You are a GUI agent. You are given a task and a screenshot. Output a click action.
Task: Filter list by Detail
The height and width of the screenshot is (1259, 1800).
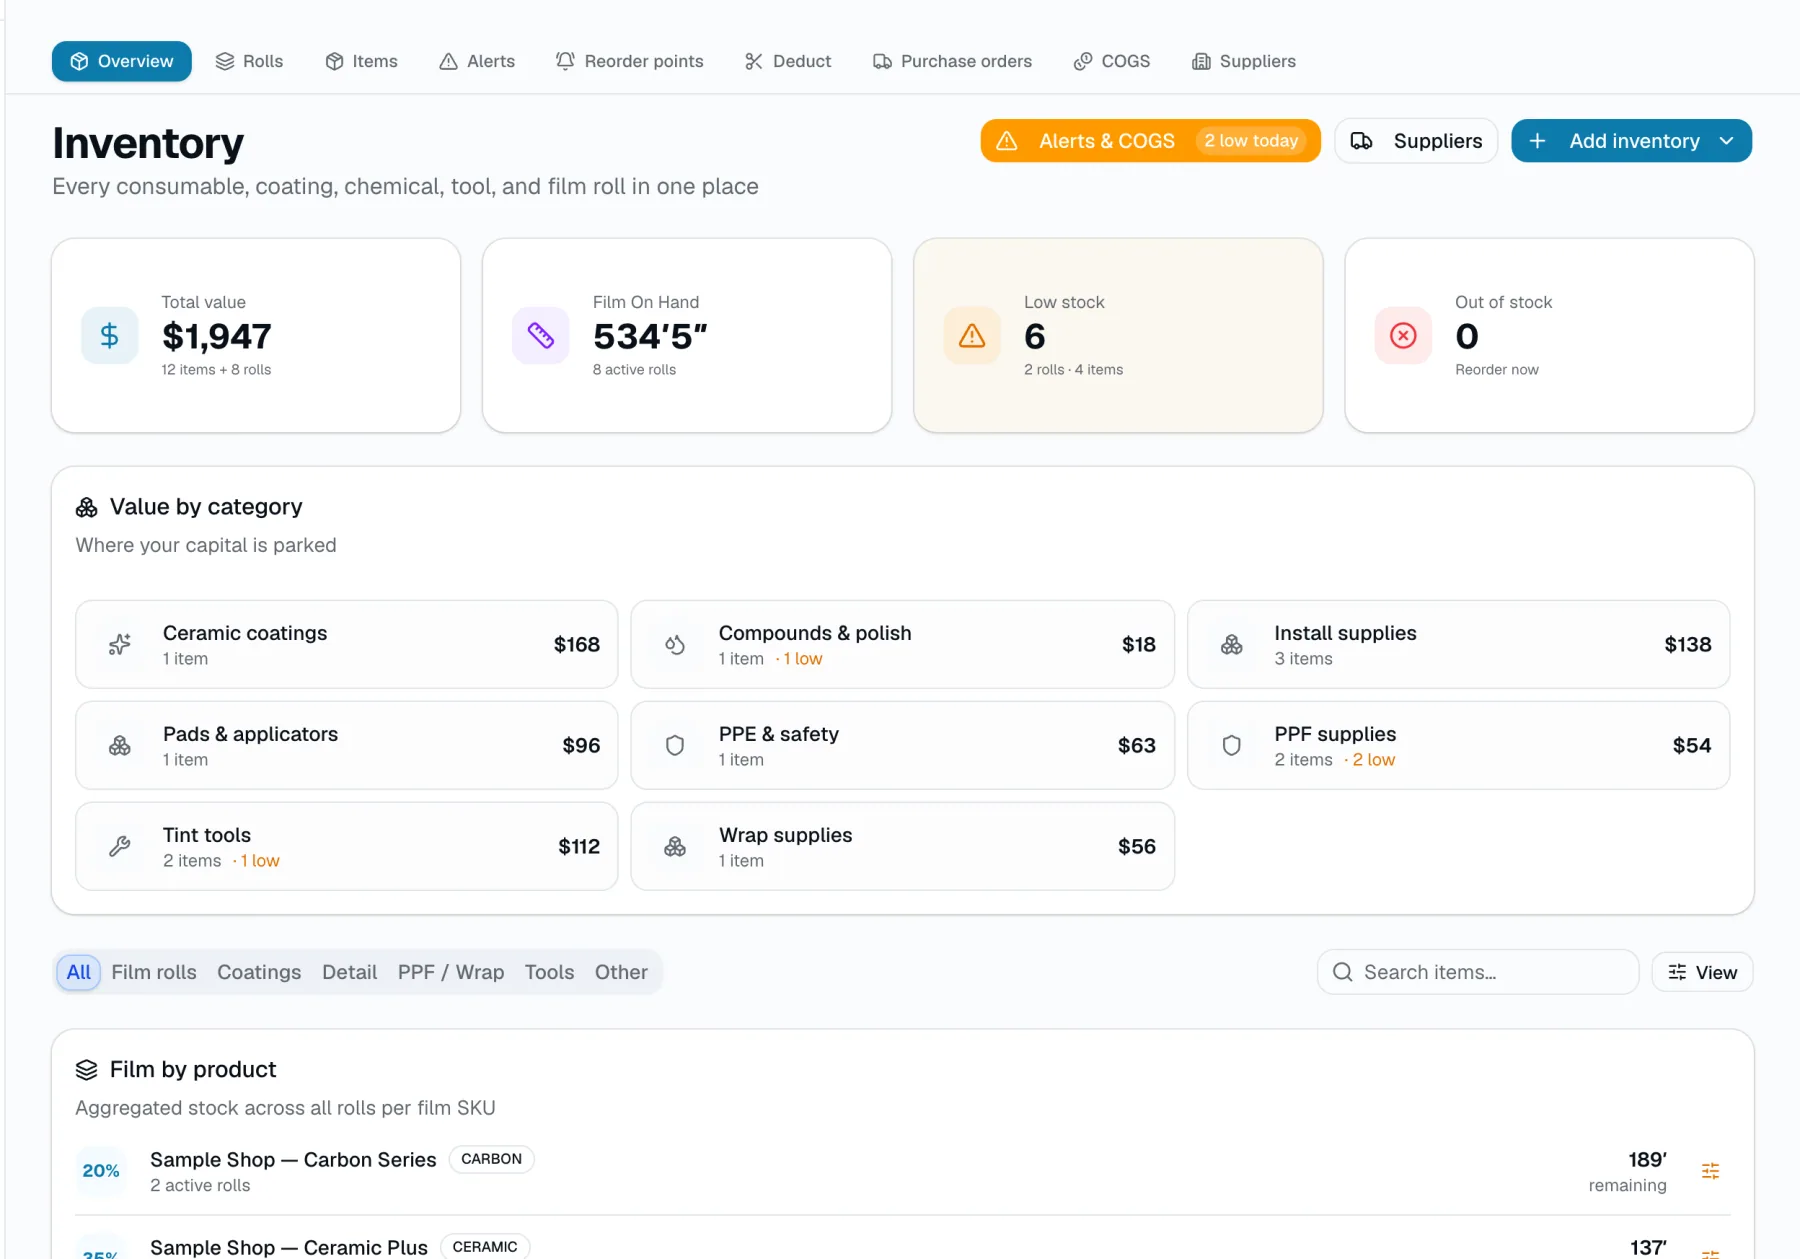350,972
